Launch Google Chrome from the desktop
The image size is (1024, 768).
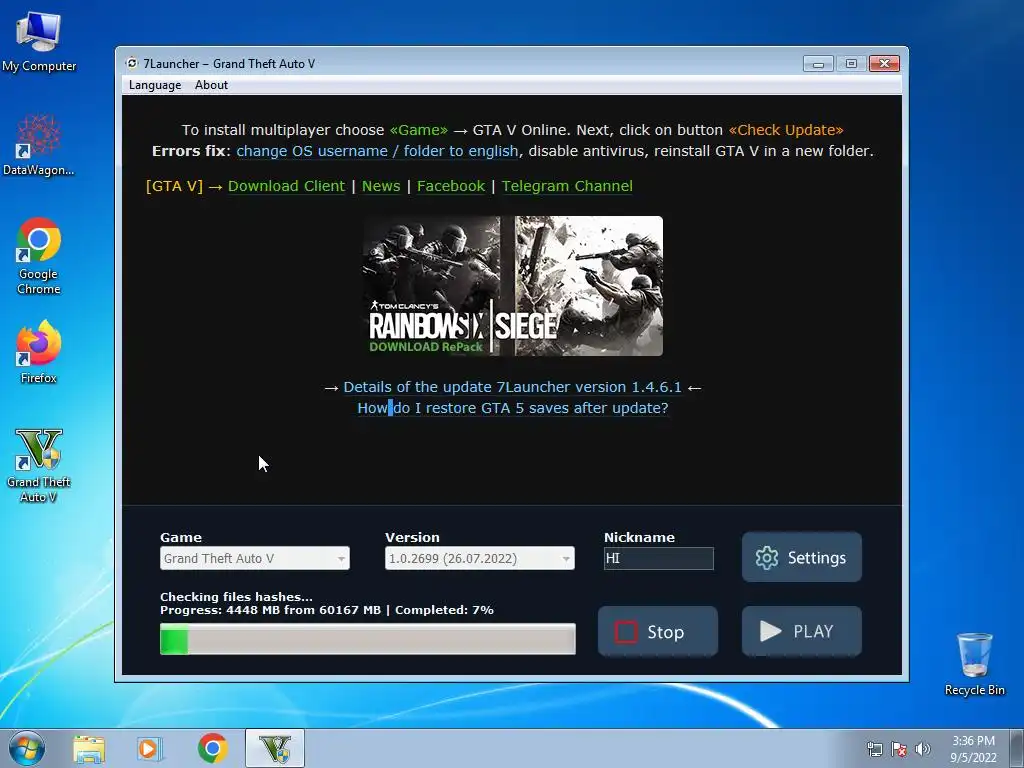[x=39, y=256]
